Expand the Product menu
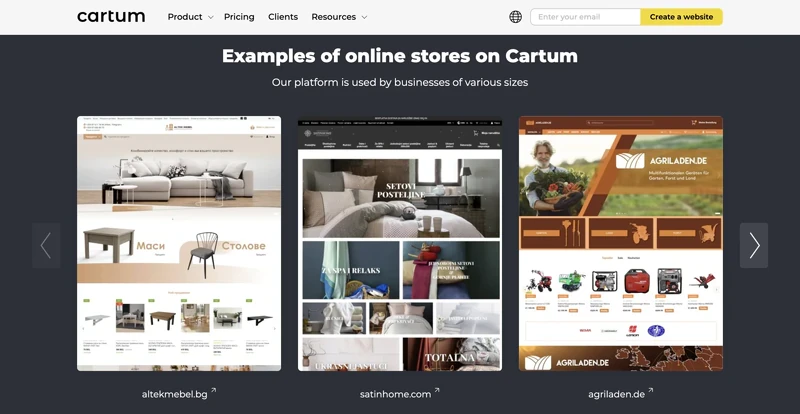800x414 pixels. click(190, 17)
